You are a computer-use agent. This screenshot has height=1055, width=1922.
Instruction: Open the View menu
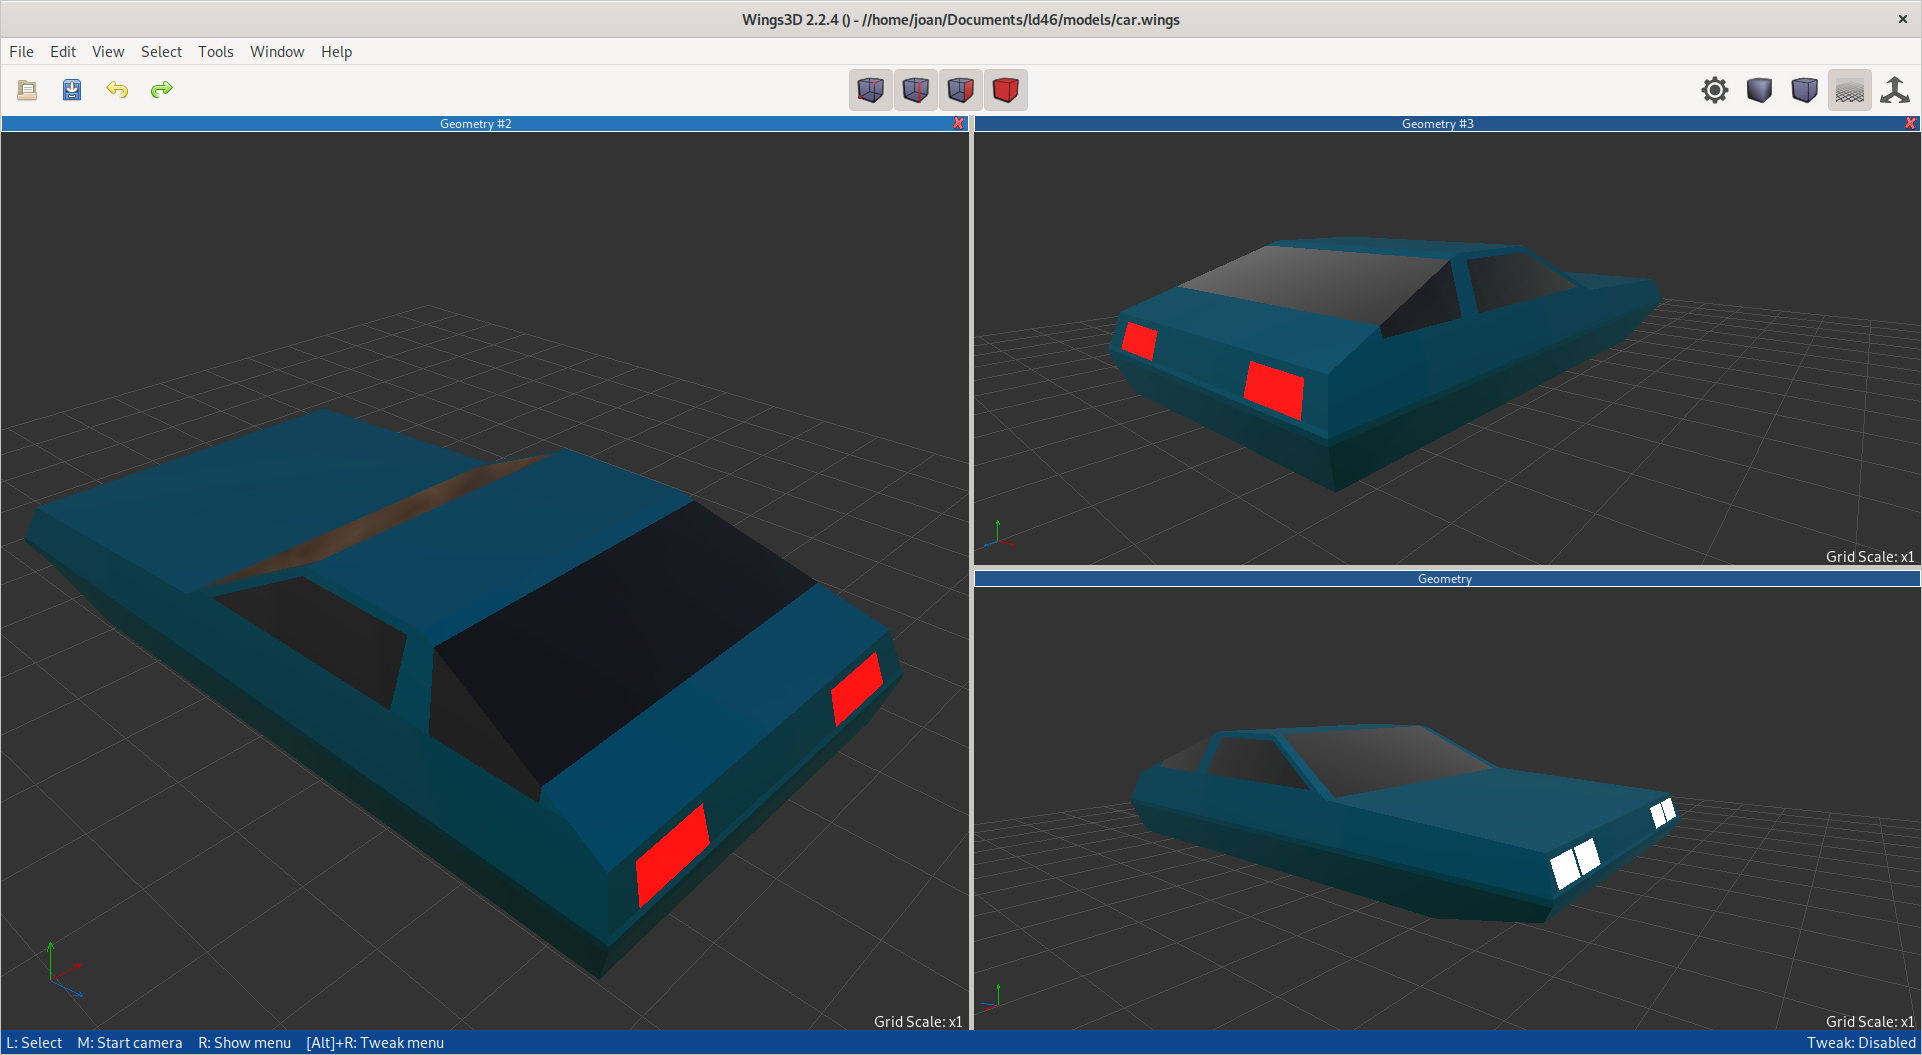coord(108,52)
